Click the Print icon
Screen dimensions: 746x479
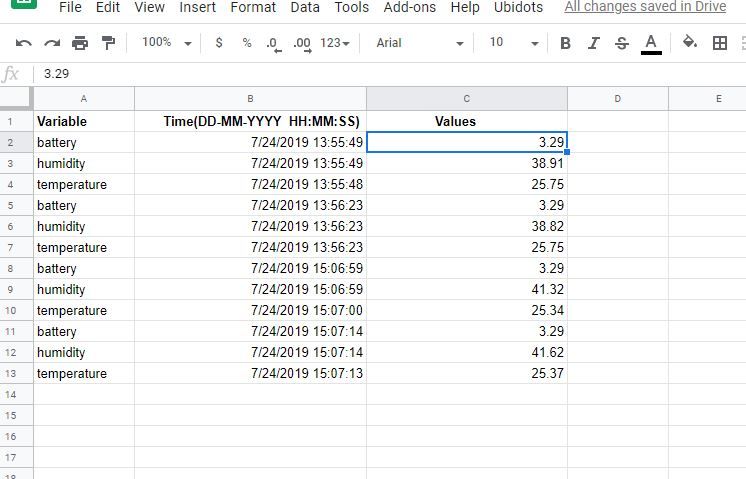click(x=80, y=43)
